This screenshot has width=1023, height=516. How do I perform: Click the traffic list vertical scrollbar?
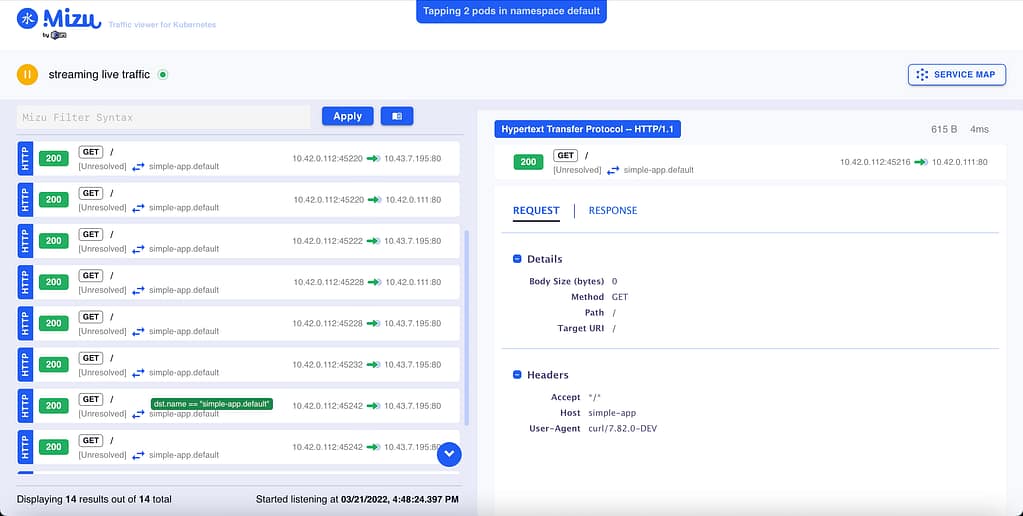click(x=465, y=300)
